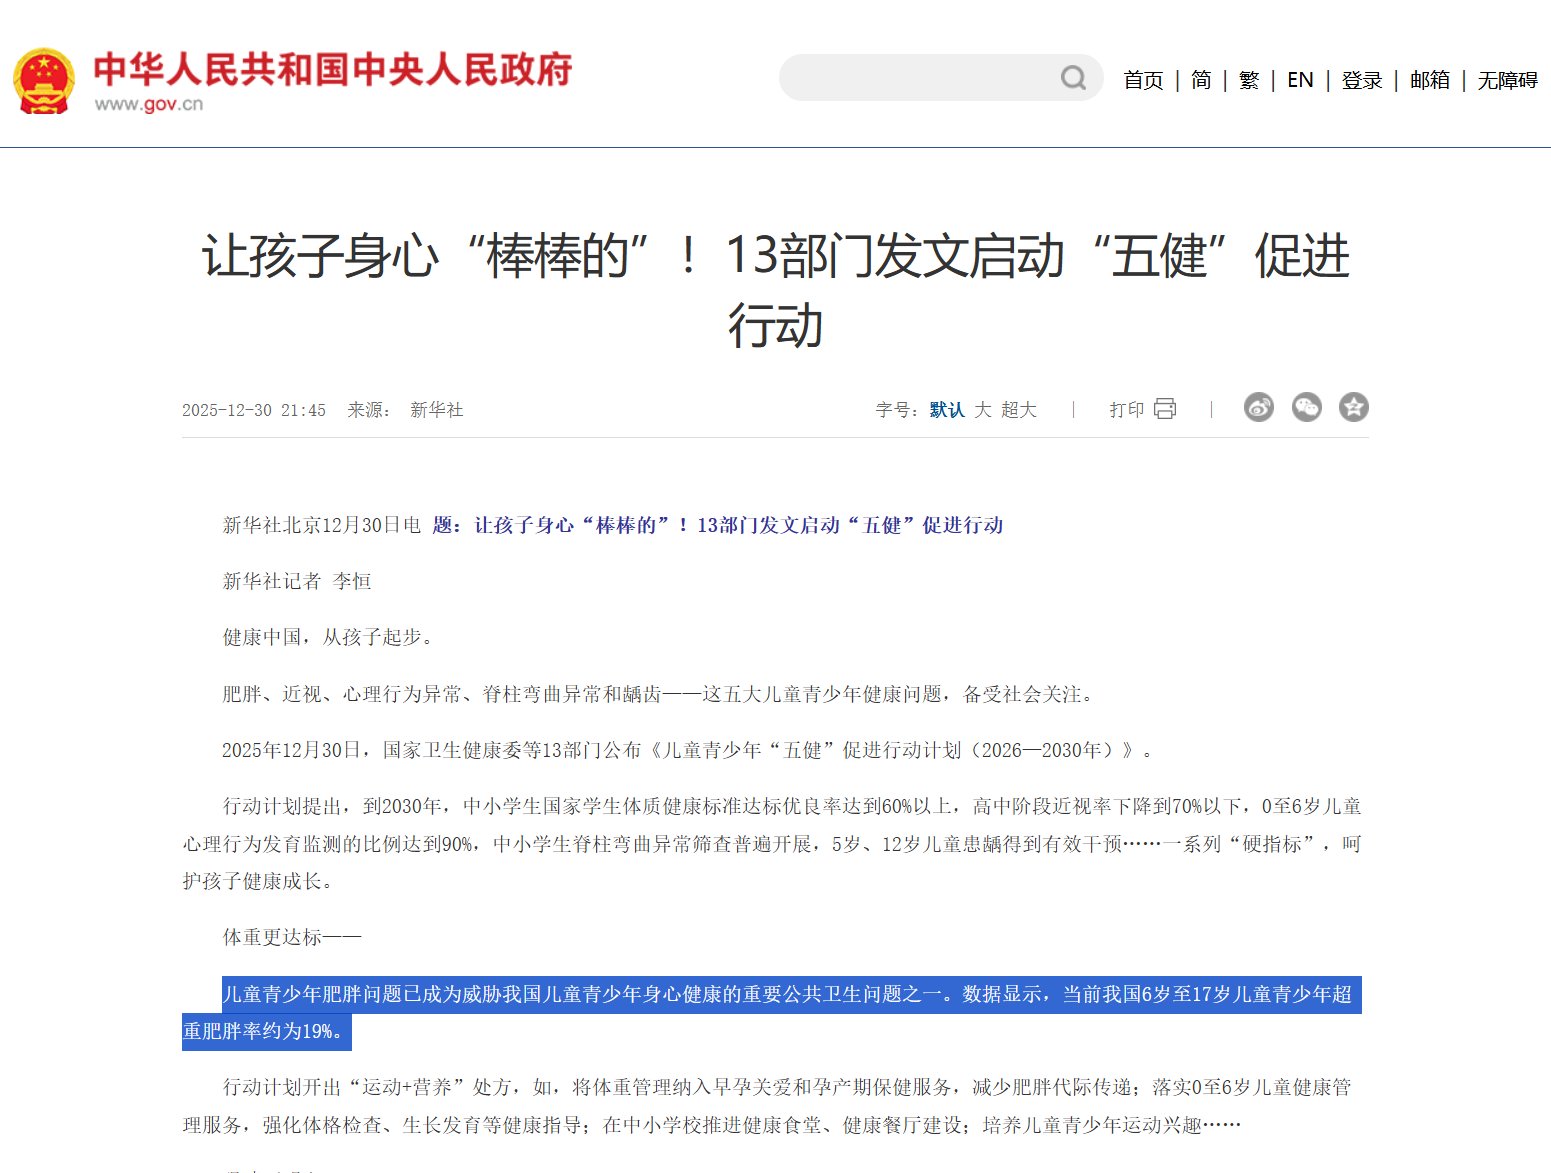The height and width of the screenshot is (1173, 1551).
Task: Open the 登录 login link
Action: coord(1362,80)
